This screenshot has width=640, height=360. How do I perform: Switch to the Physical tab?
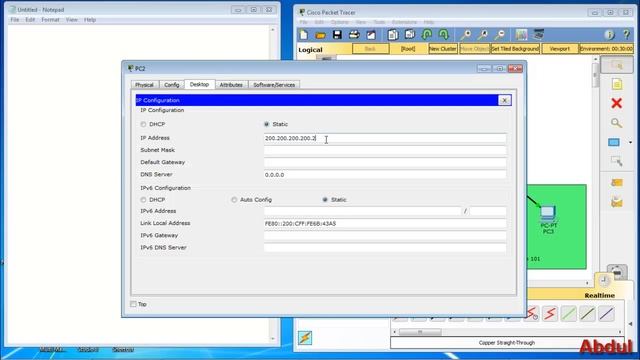[x=144, y=85]
